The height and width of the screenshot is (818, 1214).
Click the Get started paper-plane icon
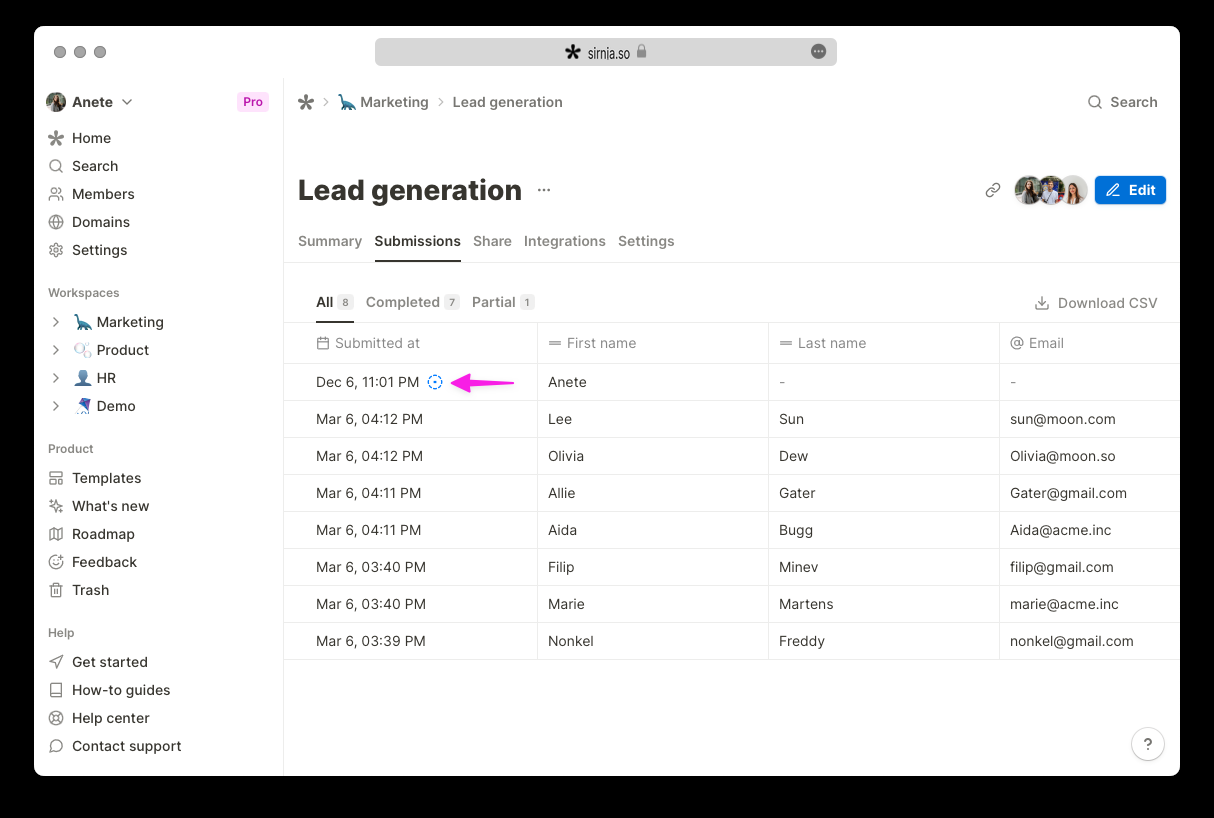coord(56,662)
